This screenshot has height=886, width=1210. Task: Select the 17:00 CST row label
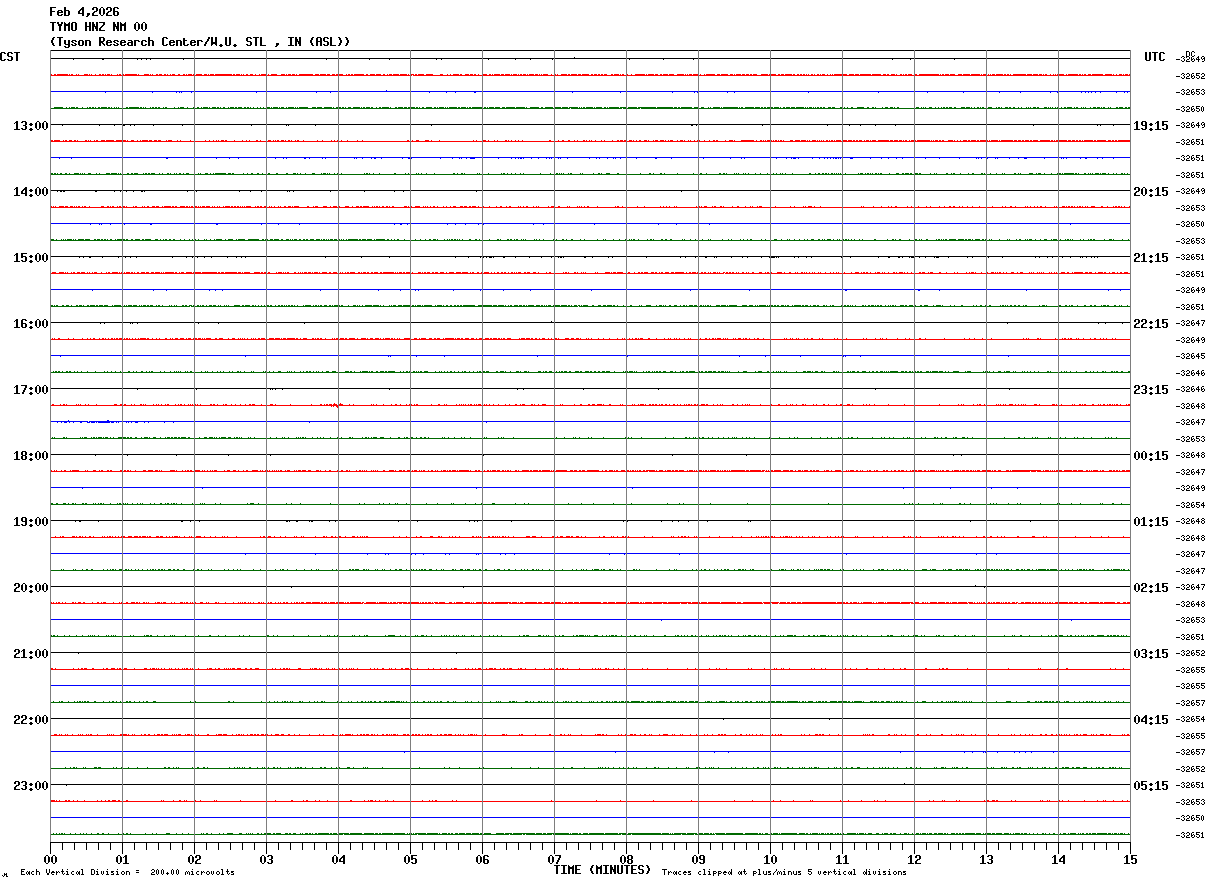[x=30, y=390]
